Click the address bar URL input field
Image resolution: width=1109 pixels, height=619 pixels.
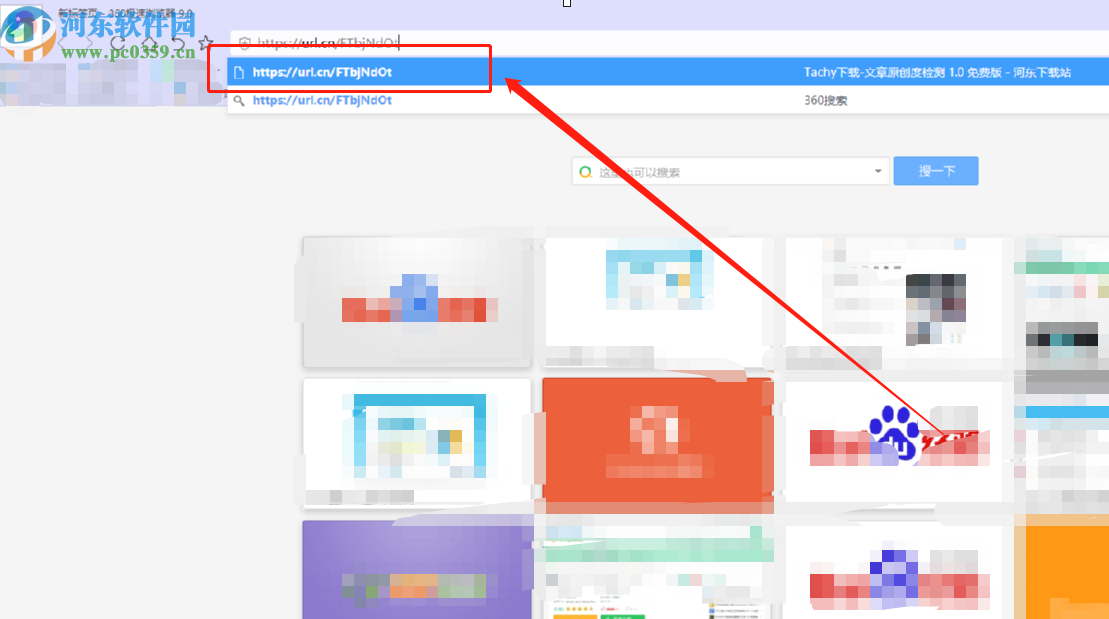669,43
